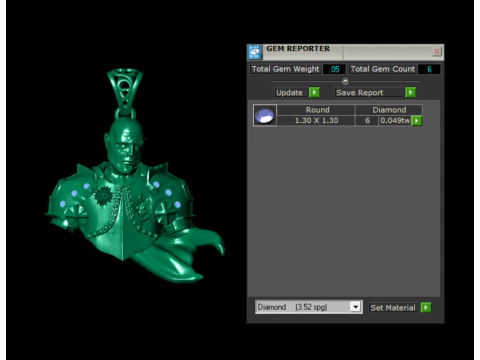This screenshot has height=360, width=480.
Task: Click the Gem Reporter logo icon
Action: (x=254, y=52)
